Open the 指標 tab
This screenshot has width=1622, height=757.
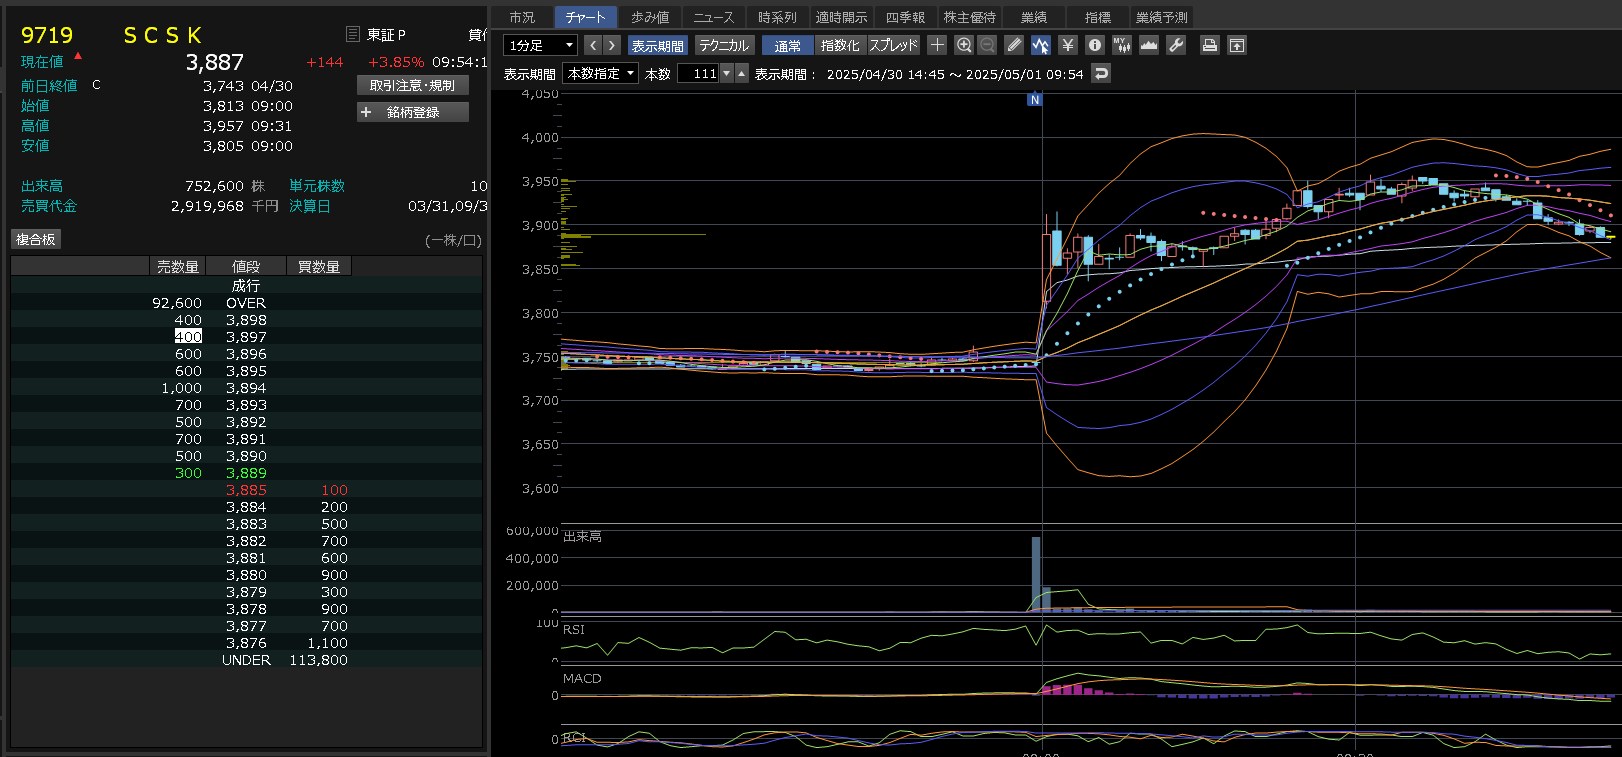pos(1098,17)
